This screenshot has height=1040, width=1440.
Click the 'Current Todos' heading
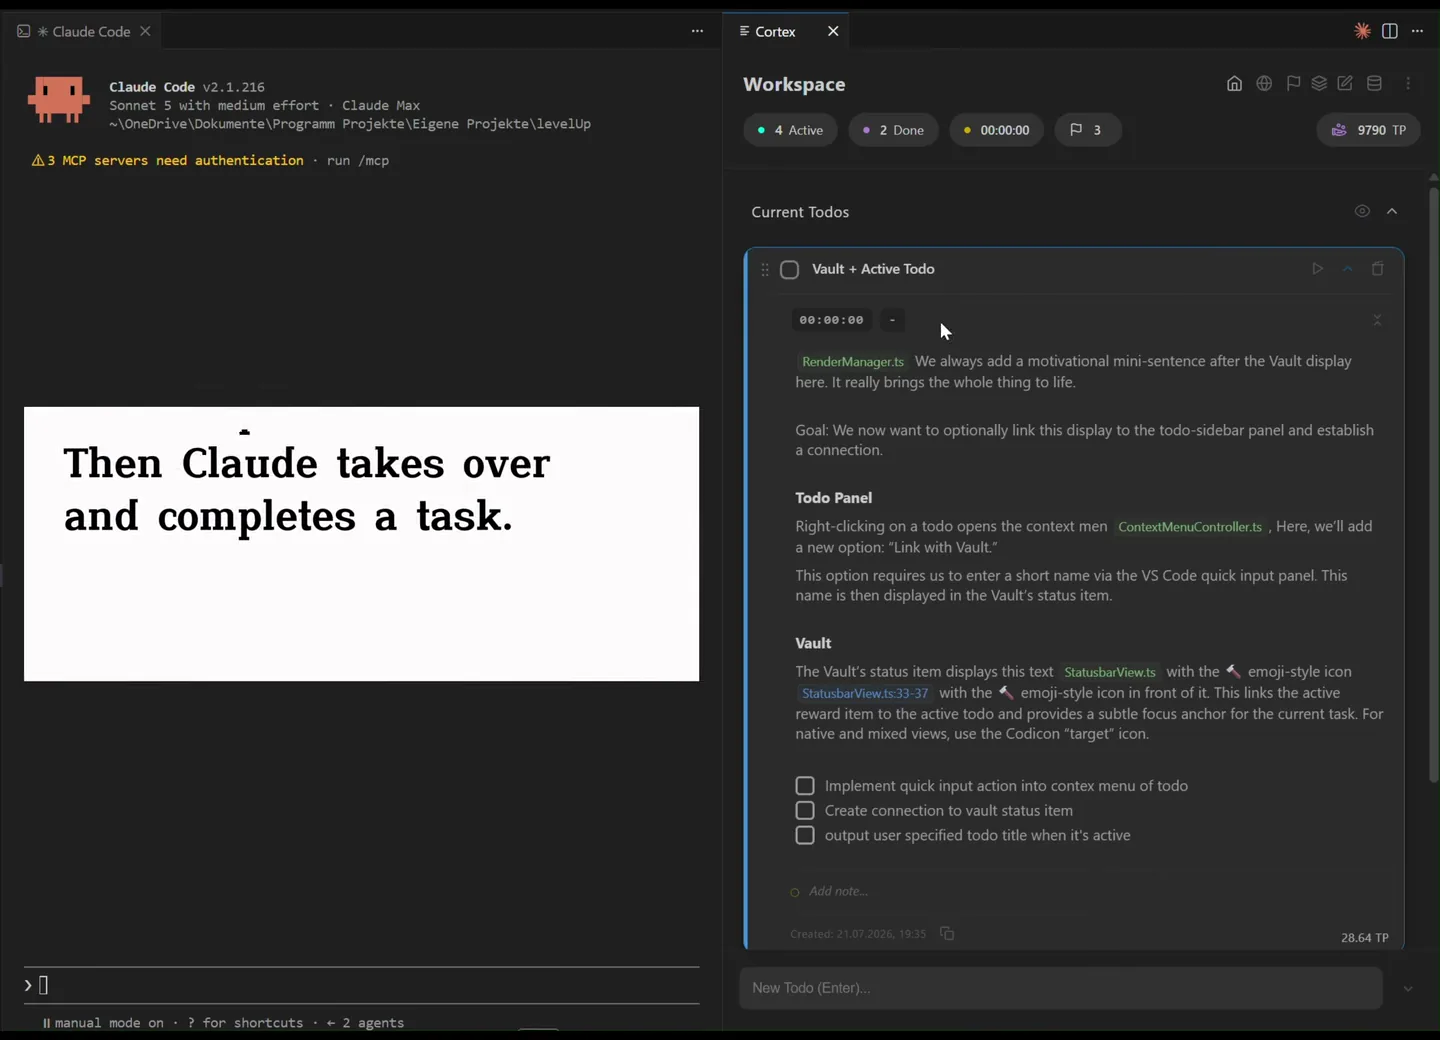click(x=800, y=212)
